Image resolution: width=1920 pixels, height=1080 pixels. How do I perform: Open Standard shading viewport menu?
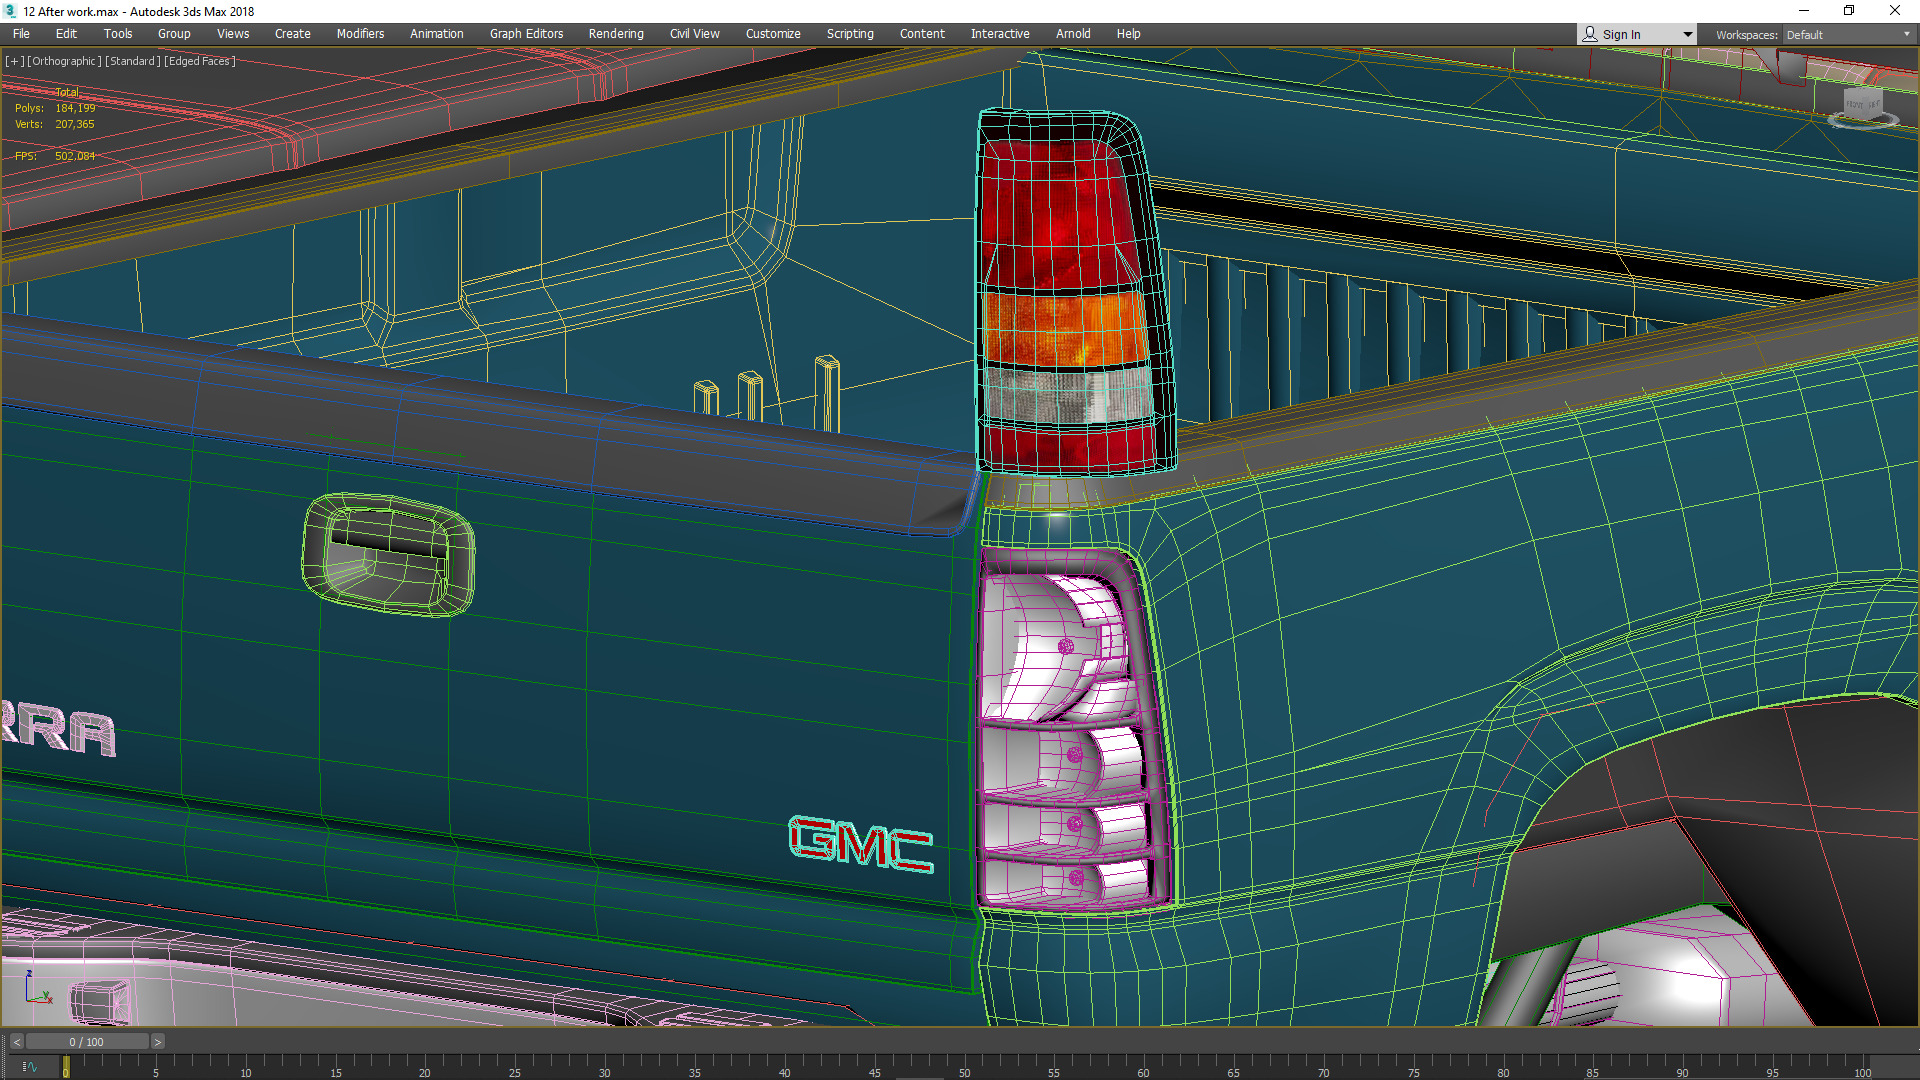(133, 61)
